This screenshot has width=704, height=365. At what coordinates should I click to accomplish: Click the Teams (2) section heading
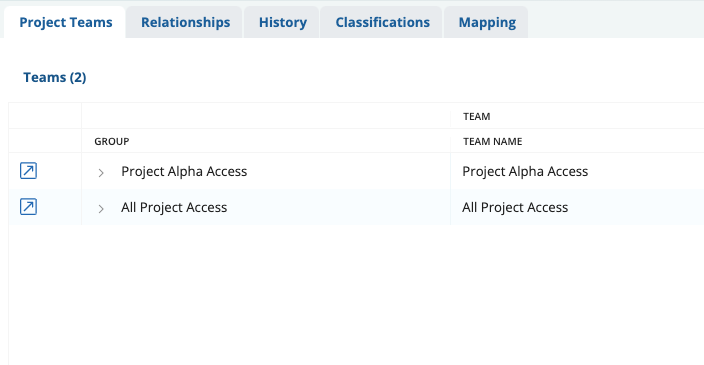[x=55, y=77]
